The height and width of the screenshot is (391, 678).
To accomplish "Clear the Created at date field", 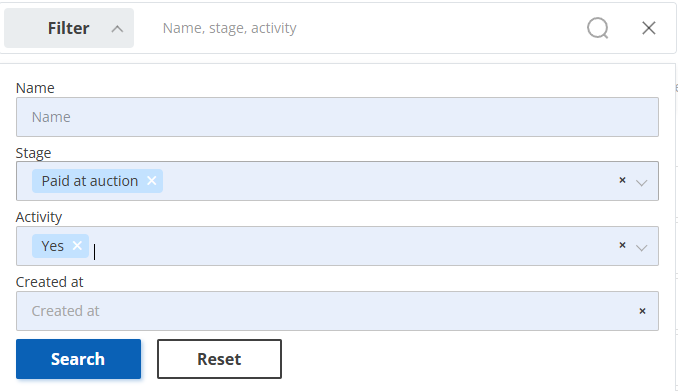I will (x=642, y=311).
